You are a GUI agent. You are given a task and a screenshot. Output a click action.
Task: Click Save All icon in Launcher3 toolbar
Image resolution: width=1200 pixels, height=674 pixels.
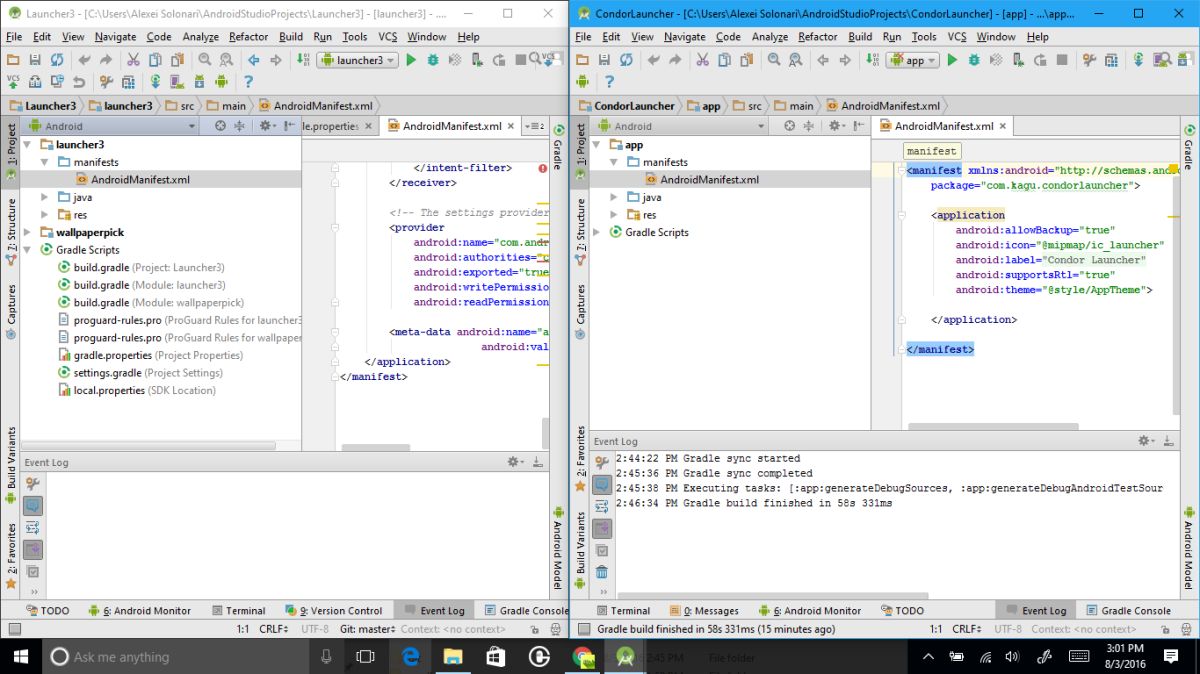click(35, 60)
